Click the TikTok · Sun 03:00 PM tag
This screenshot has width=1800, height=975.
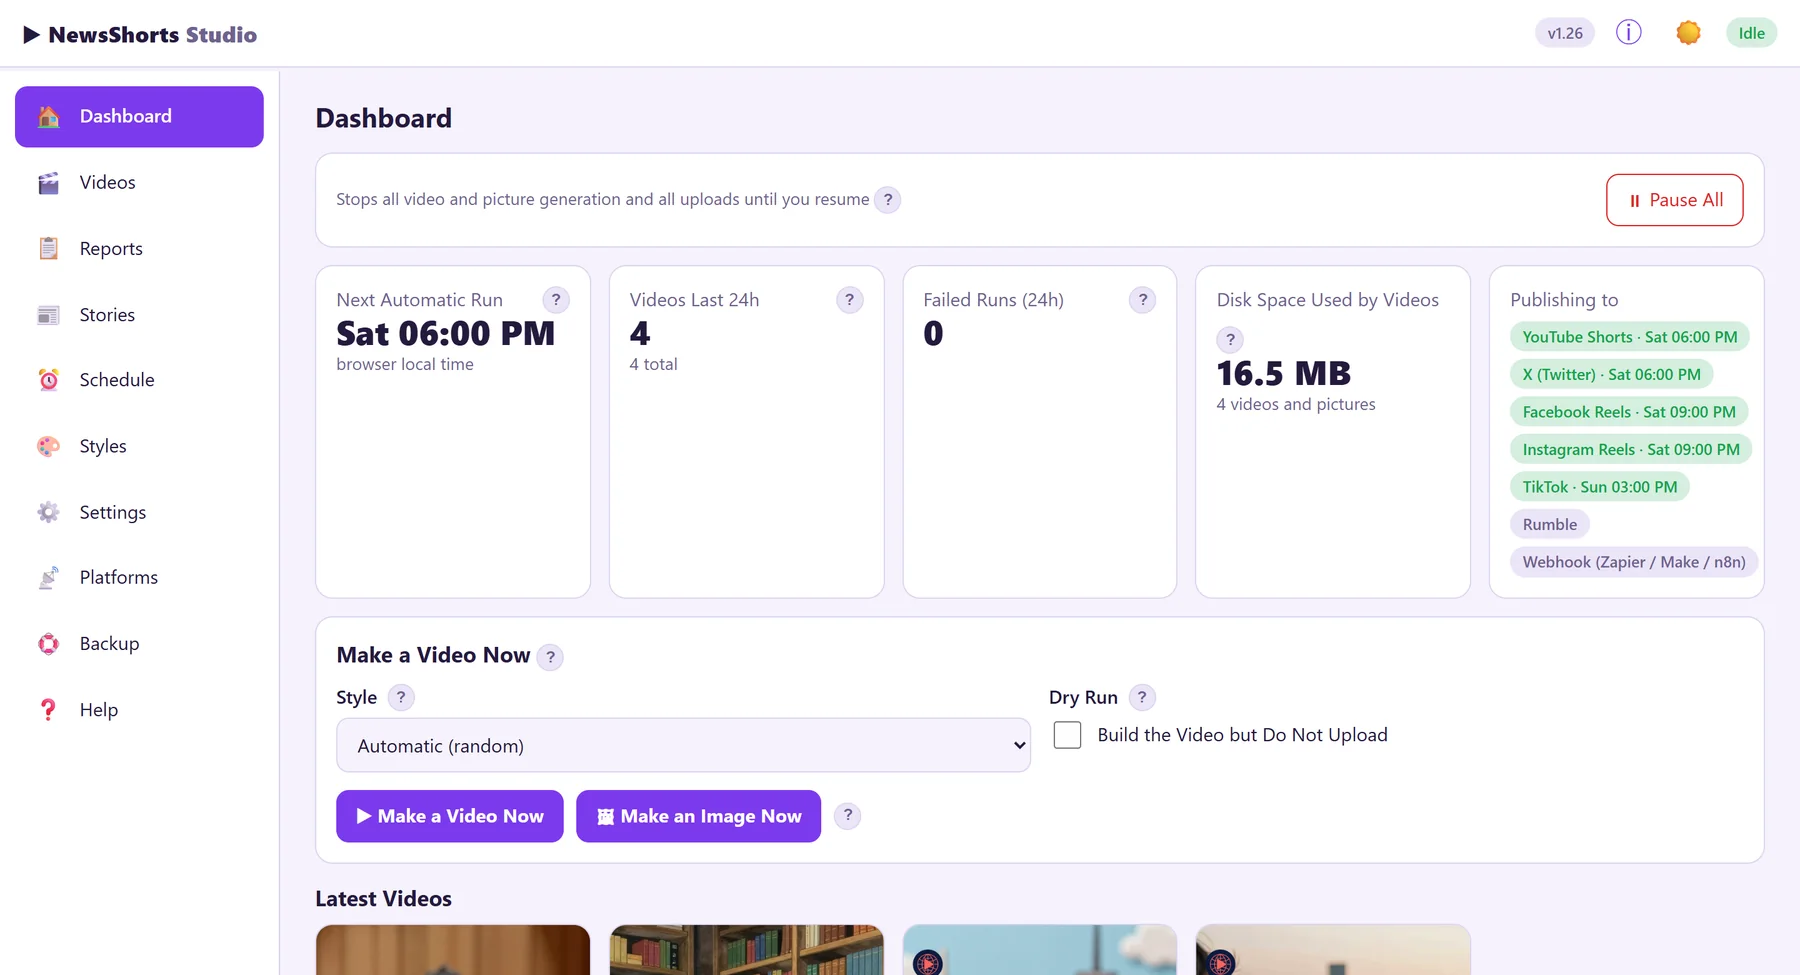tap(1600, 487)
